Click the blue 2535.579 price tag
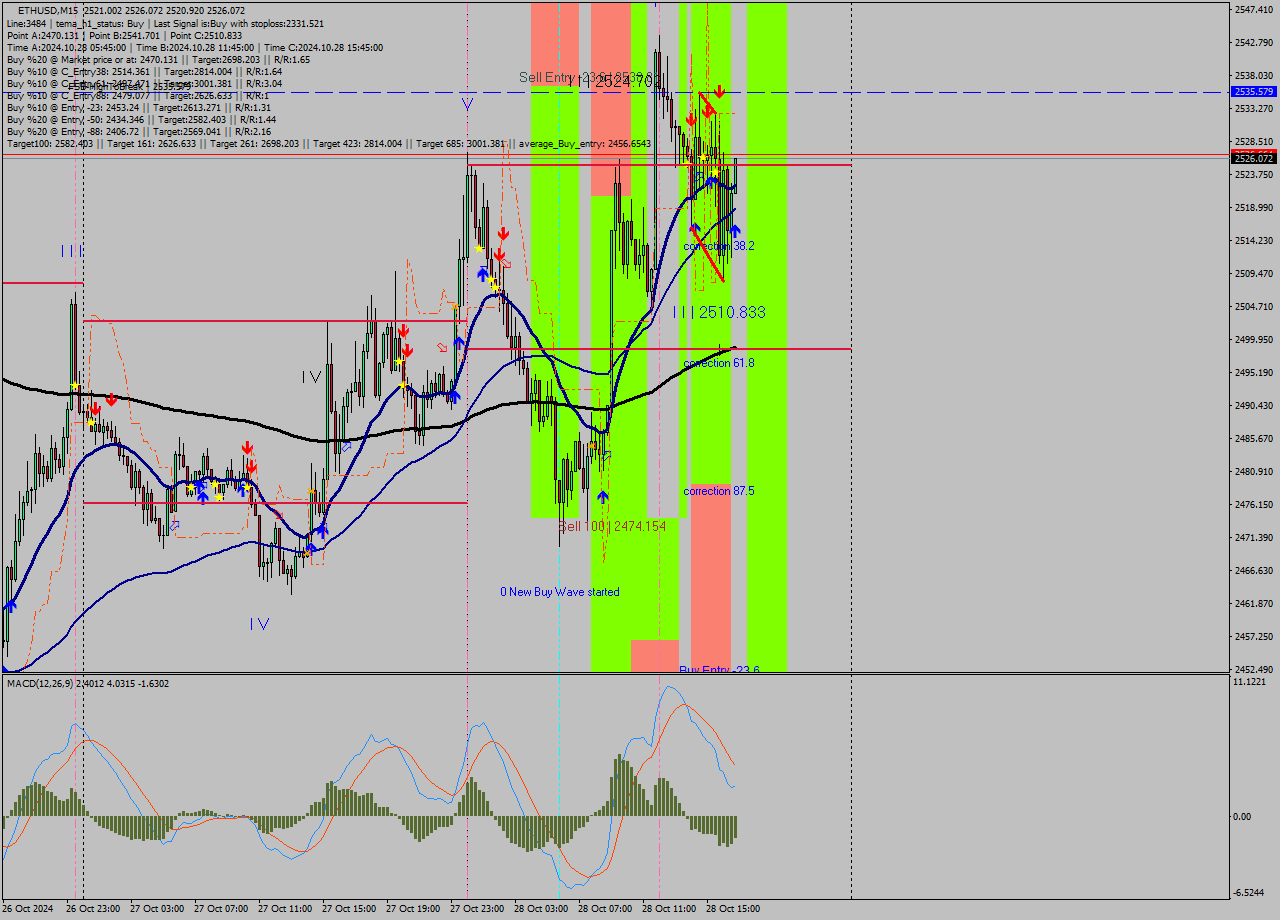Screen dimensions: 1280x920 pos(1254,92)
